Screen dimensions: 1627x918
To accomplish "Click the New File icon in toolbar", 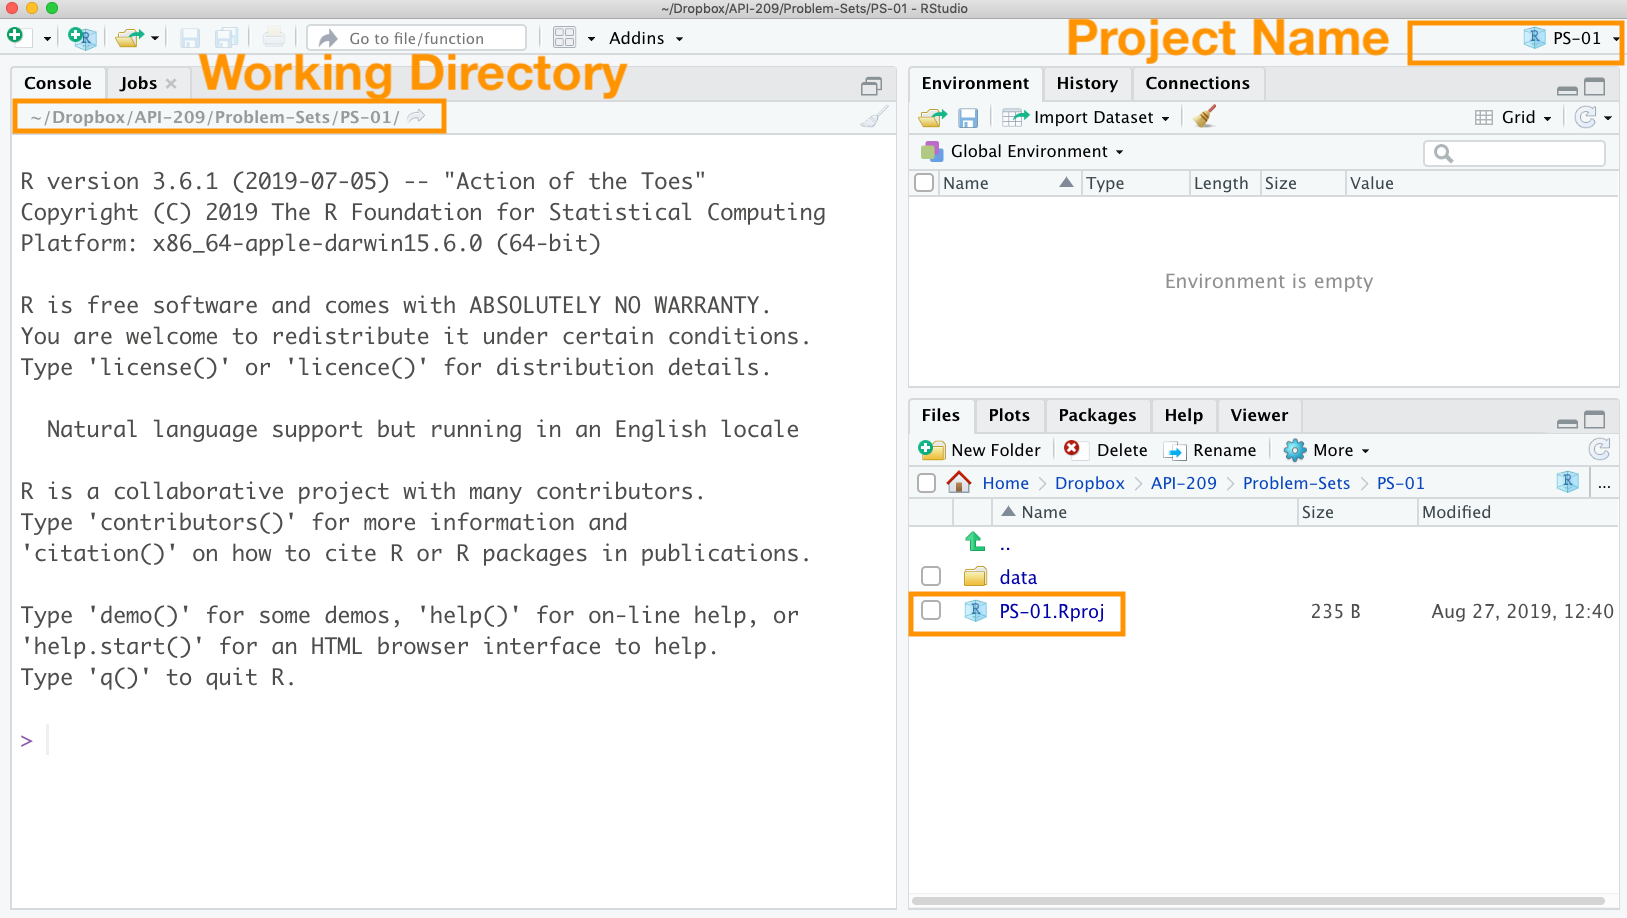I will click(x=16, y=37).
